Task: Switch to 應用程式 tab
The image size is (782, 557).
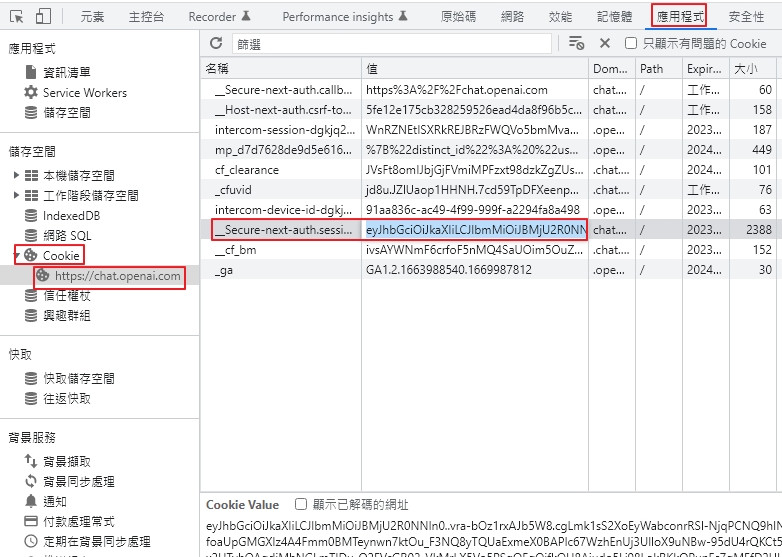Action: click(x=680, y=17)
